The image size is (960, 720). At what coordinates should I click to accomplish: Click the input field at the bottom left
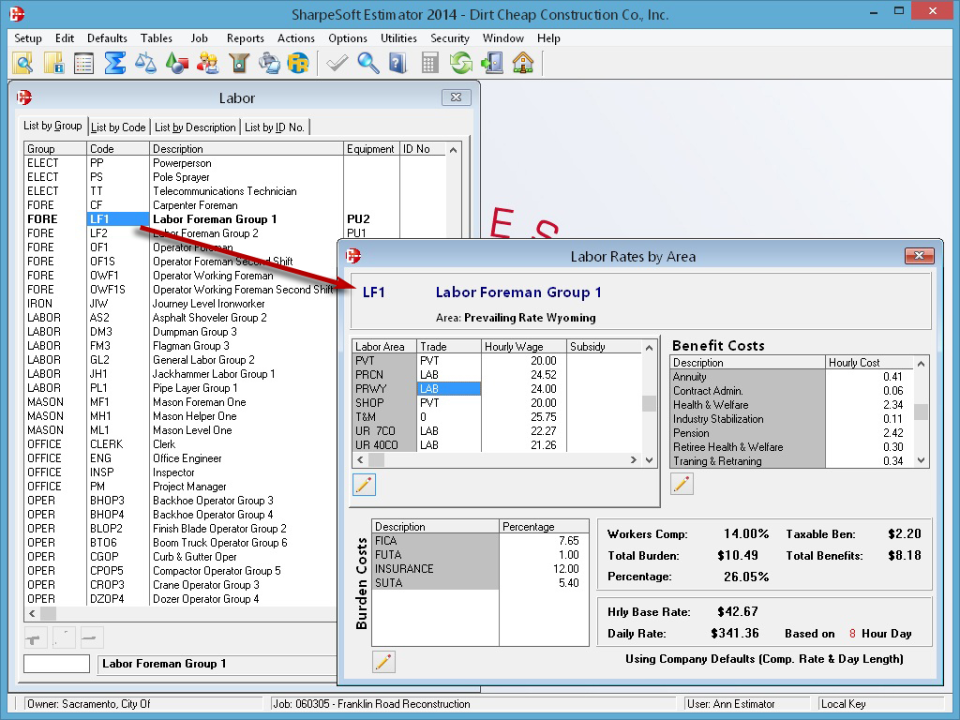tap(55, 663)
